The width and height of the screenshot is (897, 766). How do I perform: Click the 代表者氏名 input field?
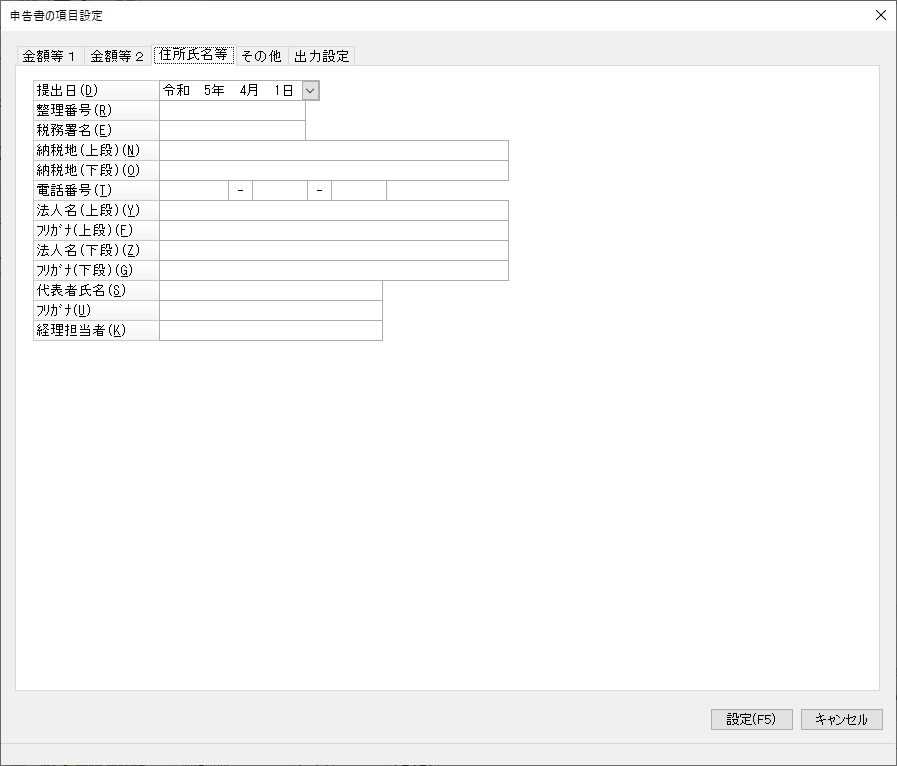(270, 291)
